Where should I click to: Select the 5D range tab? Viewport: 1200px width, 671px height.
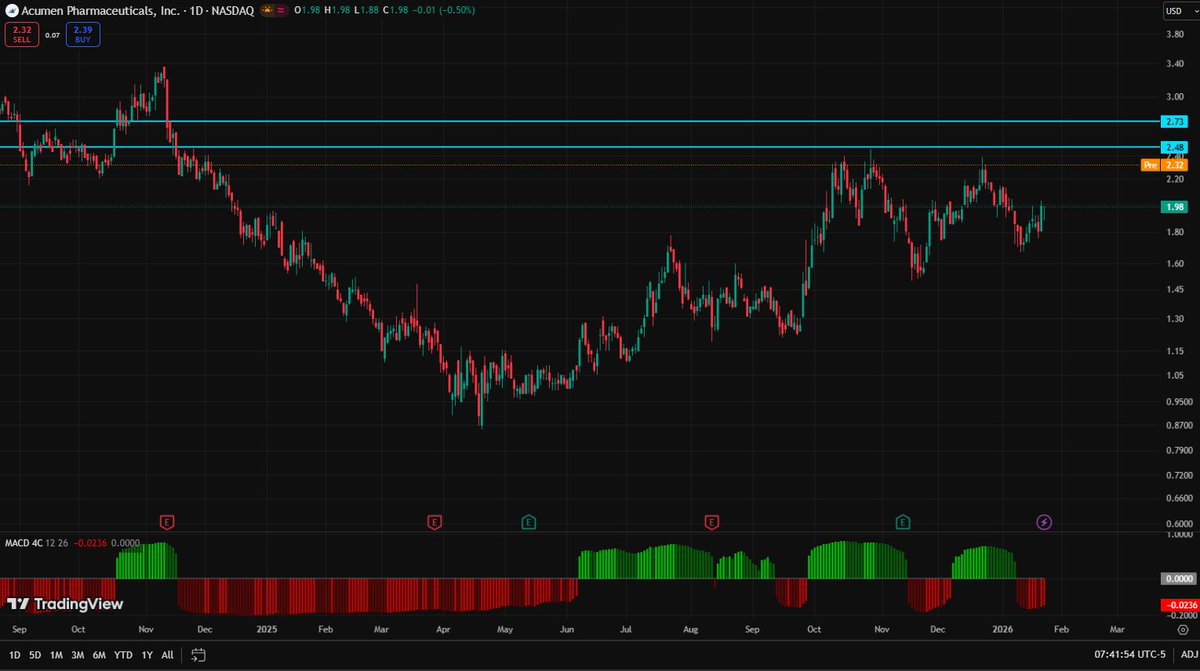(x=35, y=655)
